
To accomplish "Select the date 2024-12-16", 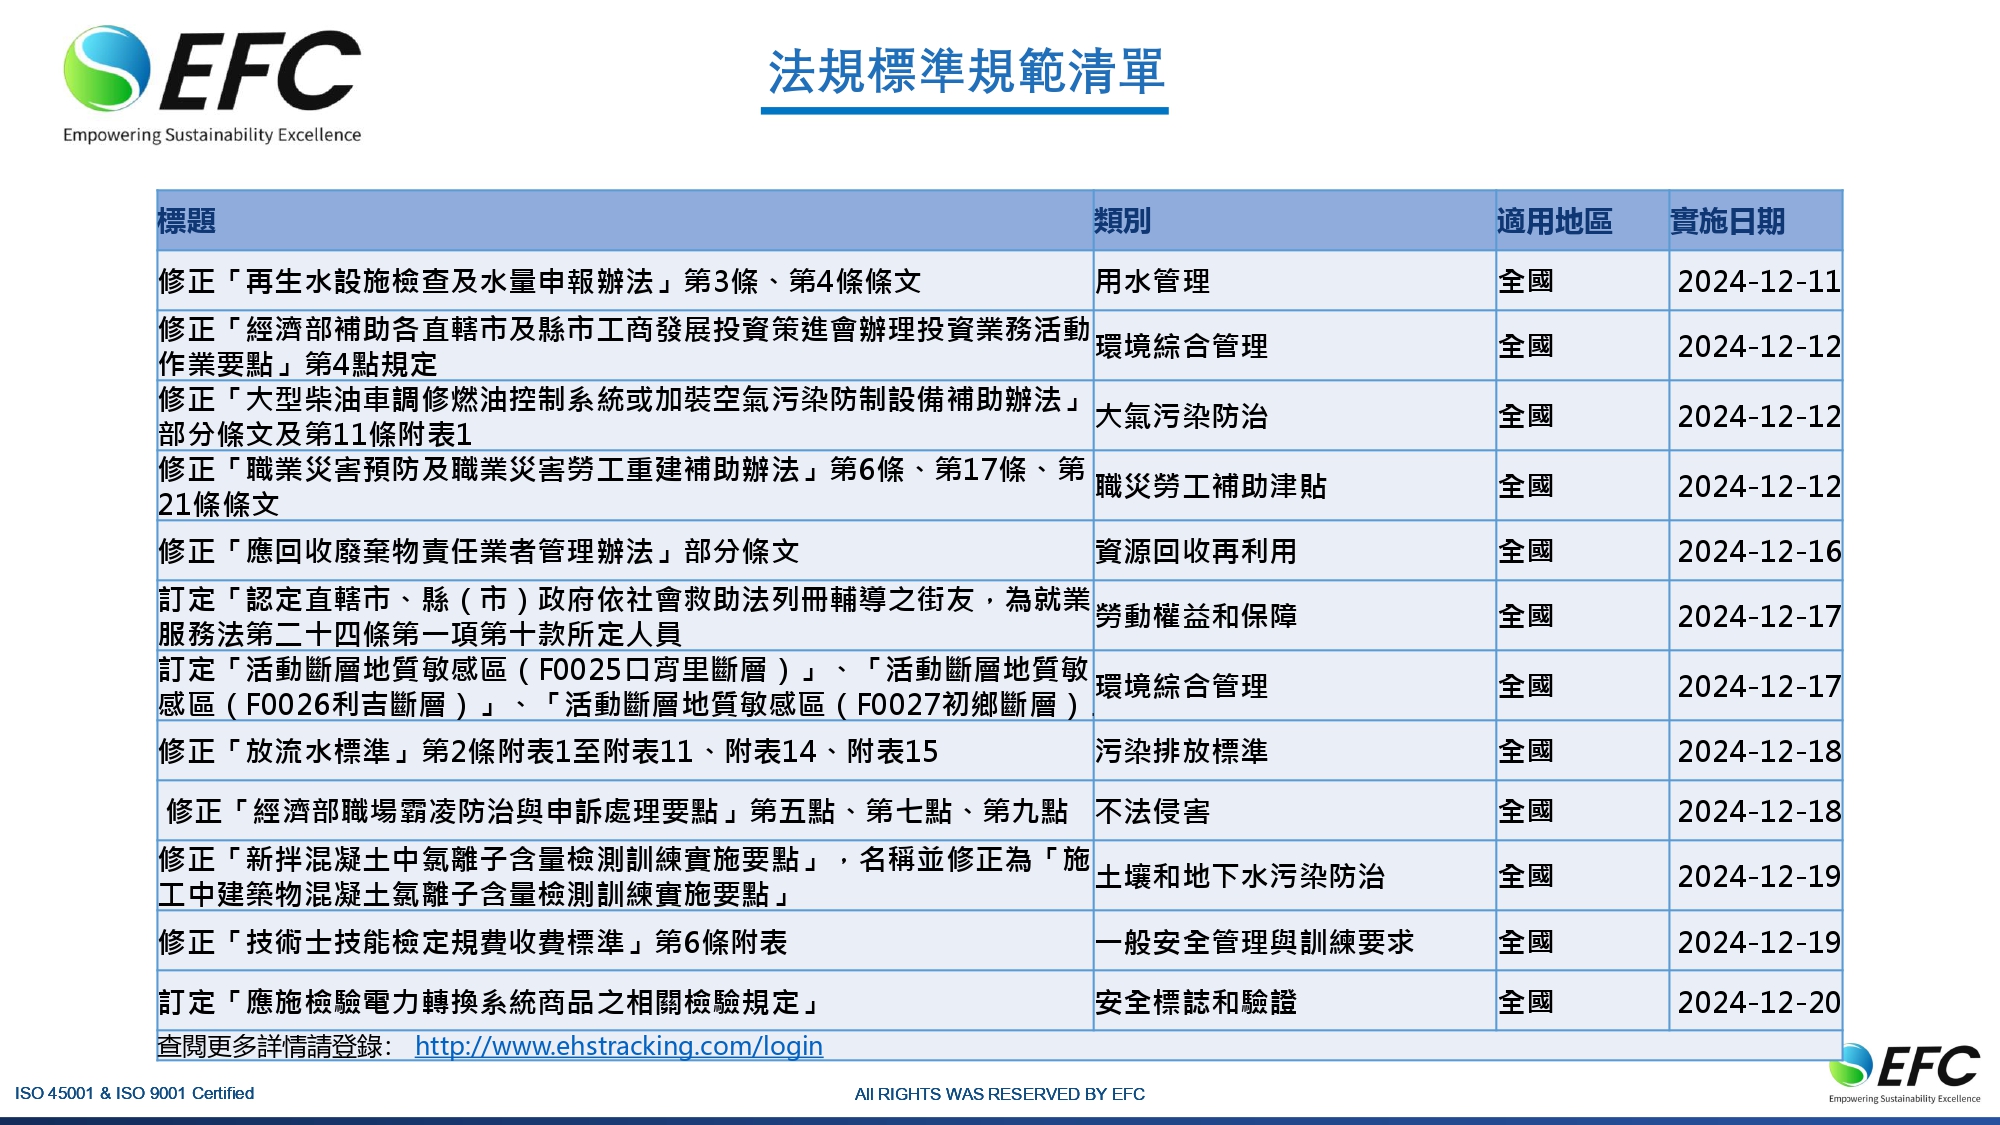I will [1758, 552].
